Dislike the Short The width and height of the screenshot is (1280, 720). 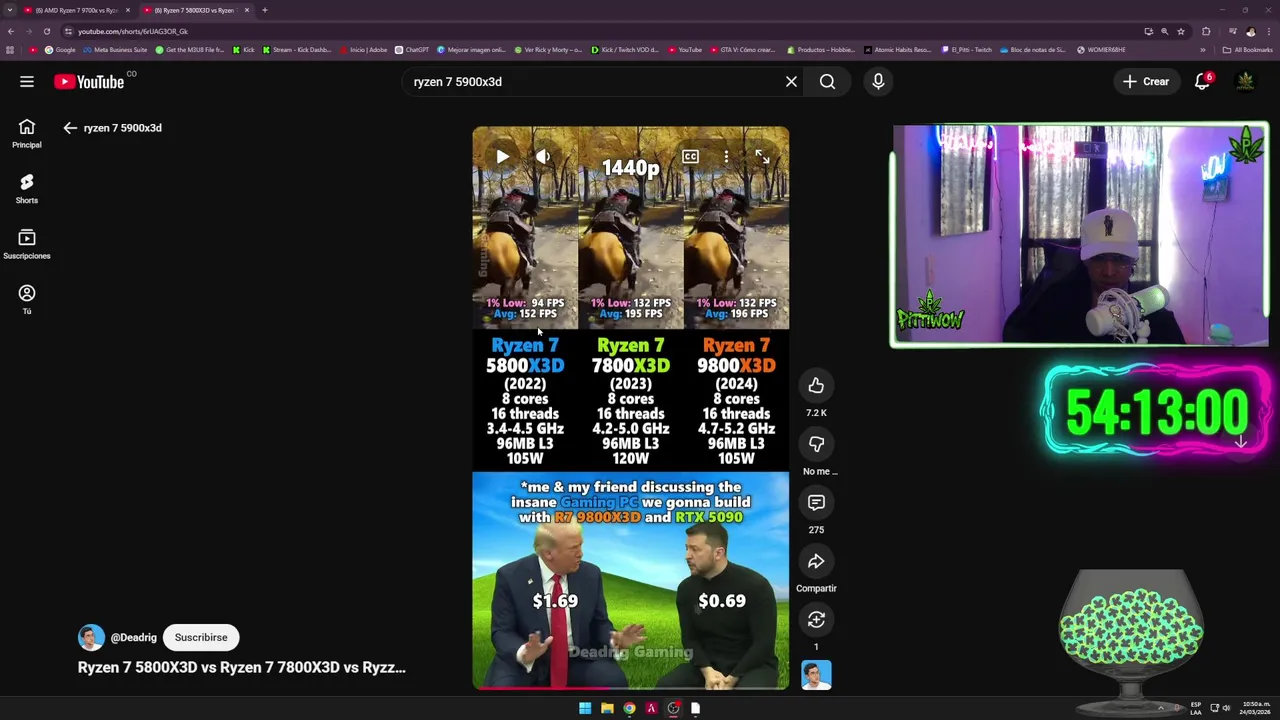(816, 444)
